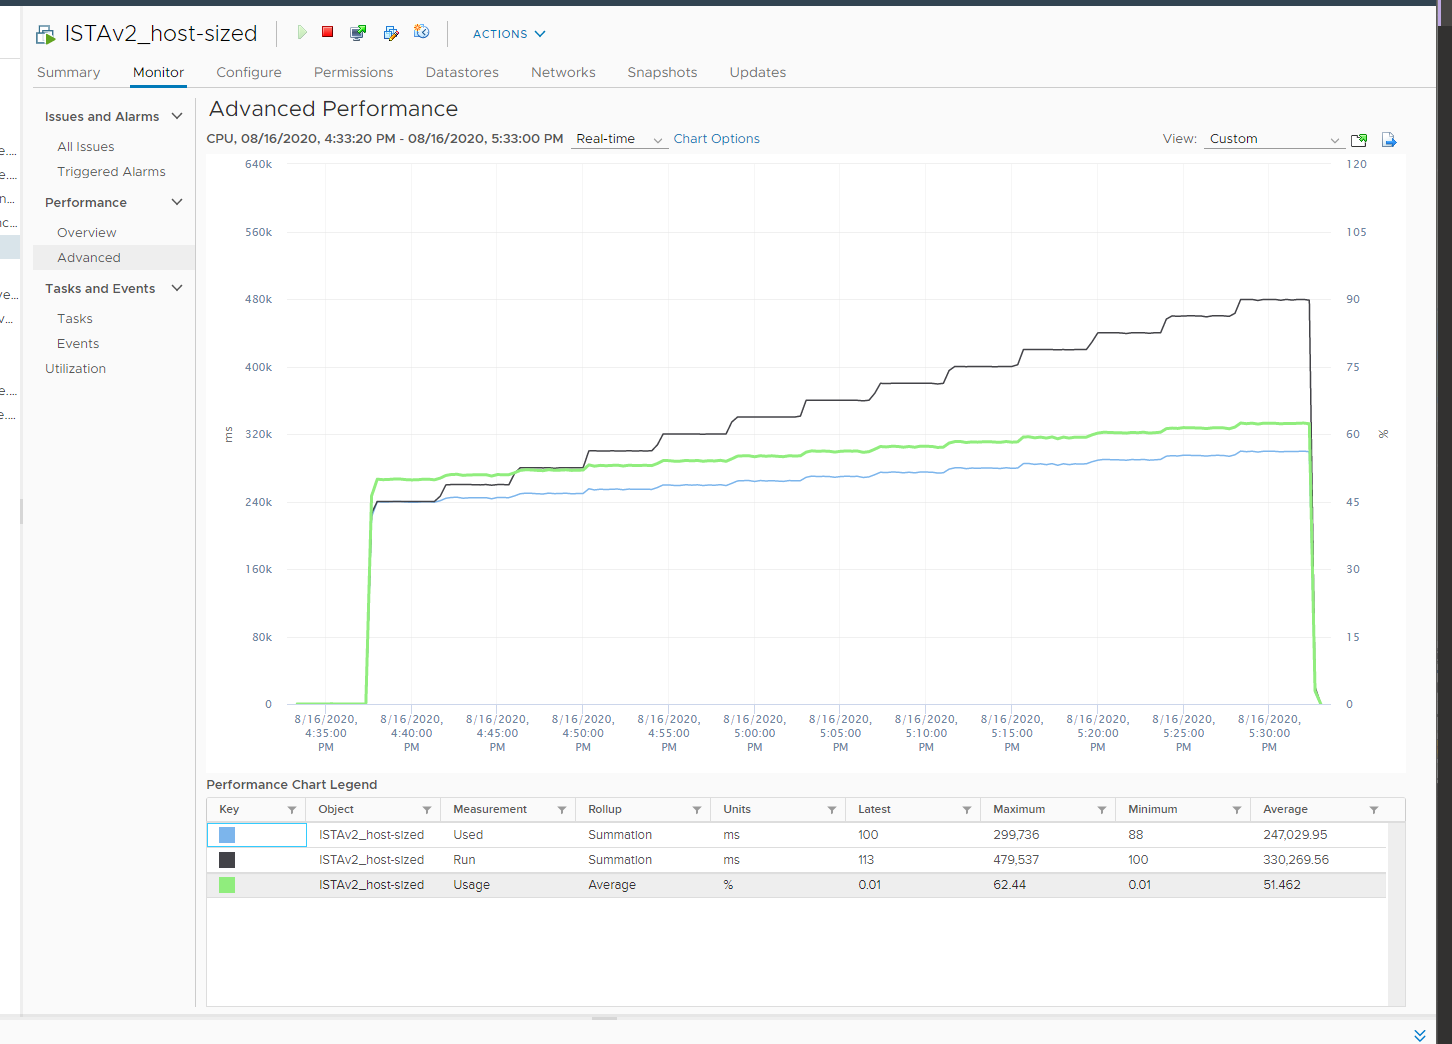The image size is (1452, 1044).
Task: Open the Measurement column filter icon
Action: coord(562,810)
